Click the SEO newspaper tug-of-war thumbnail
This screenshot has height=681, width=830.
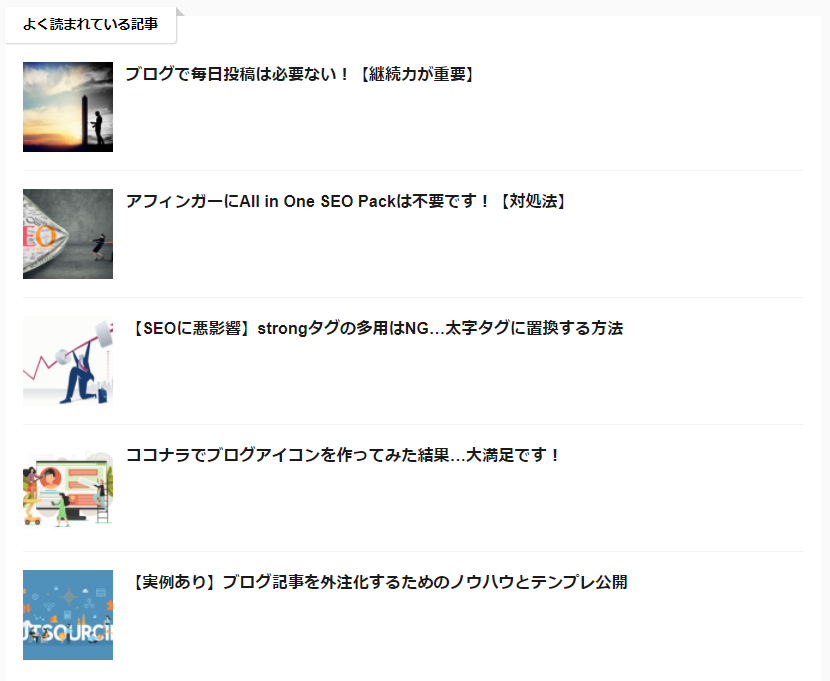(x=68, y=234)
